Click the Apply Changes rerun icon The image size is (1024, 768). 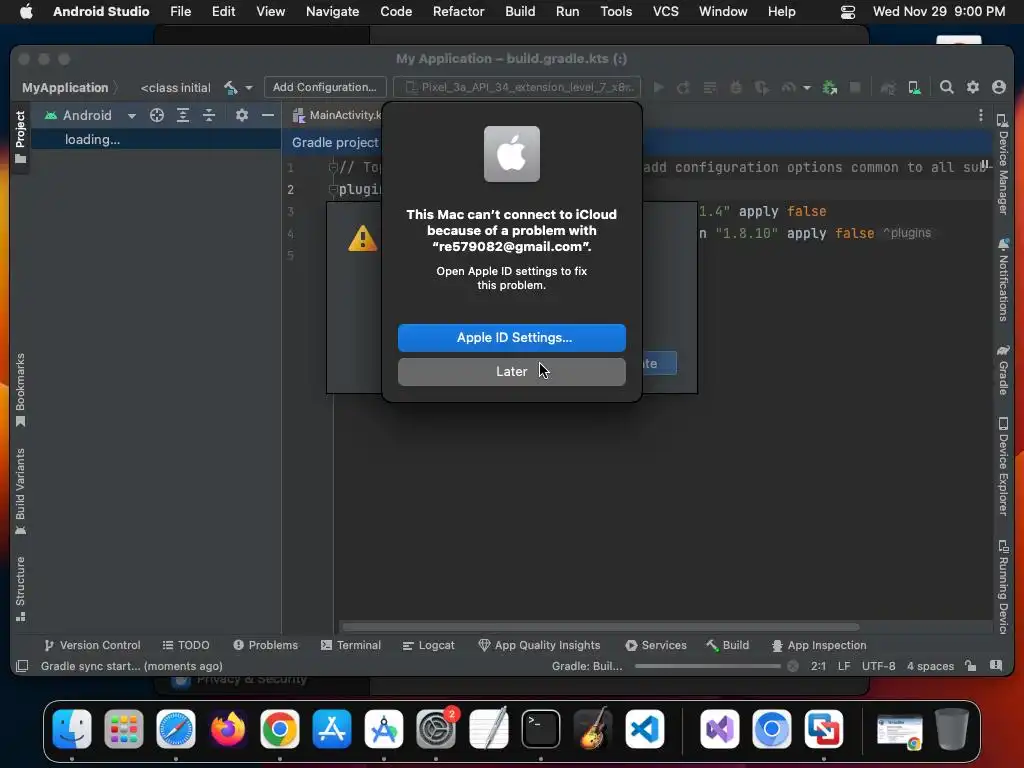(x=683, y=88)
